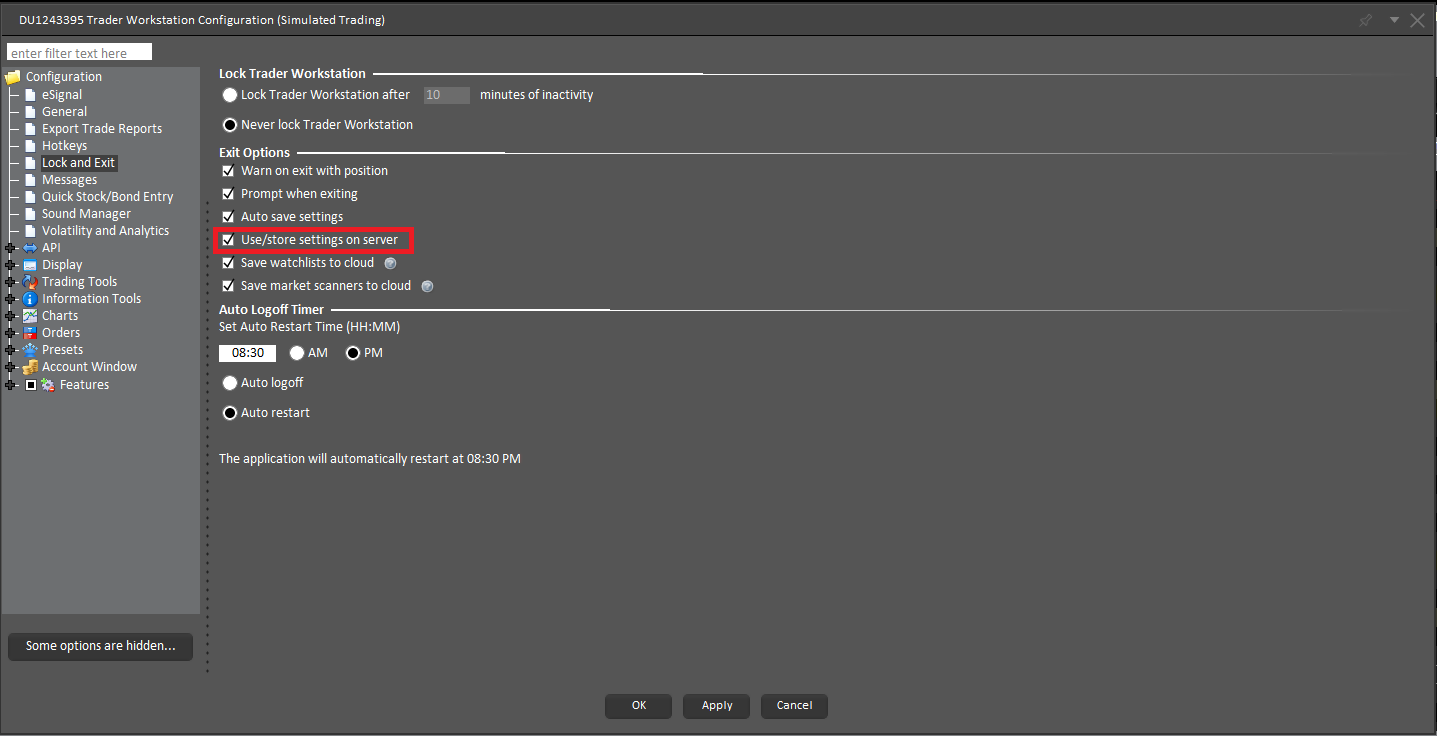Screen dimensions: 1437x736
Task: Select AM for restart time
Action: pyautogui.click(x=297, y=353)
